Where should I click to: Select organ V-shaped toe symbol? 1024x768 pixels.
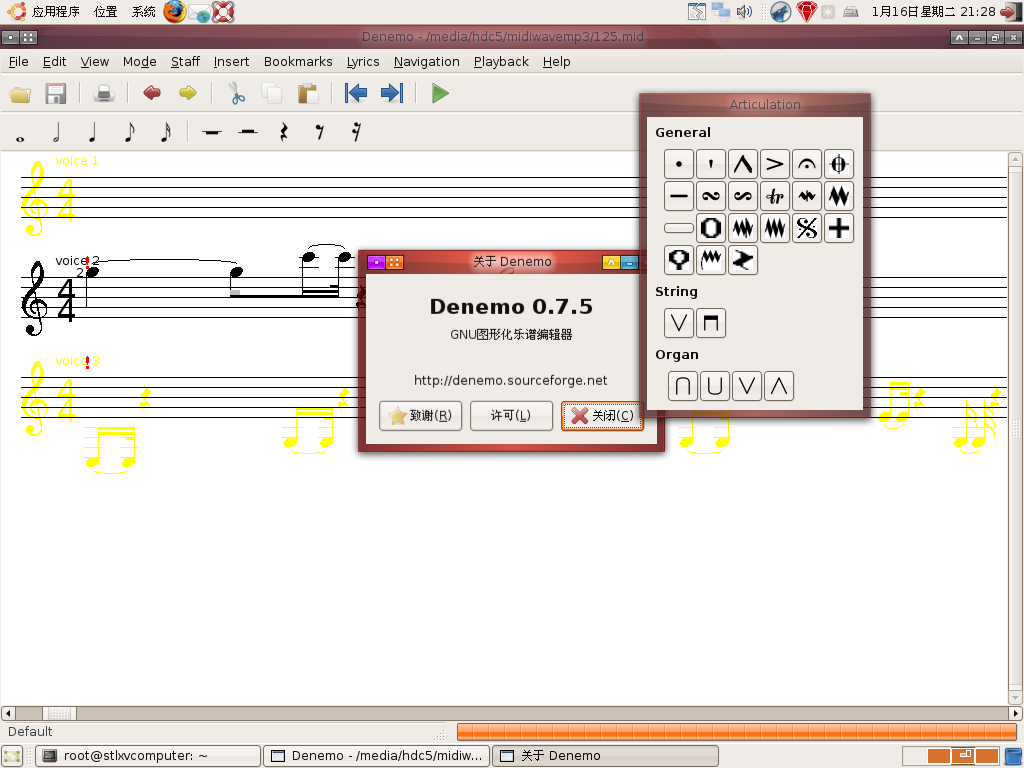(x=746, y=386)
